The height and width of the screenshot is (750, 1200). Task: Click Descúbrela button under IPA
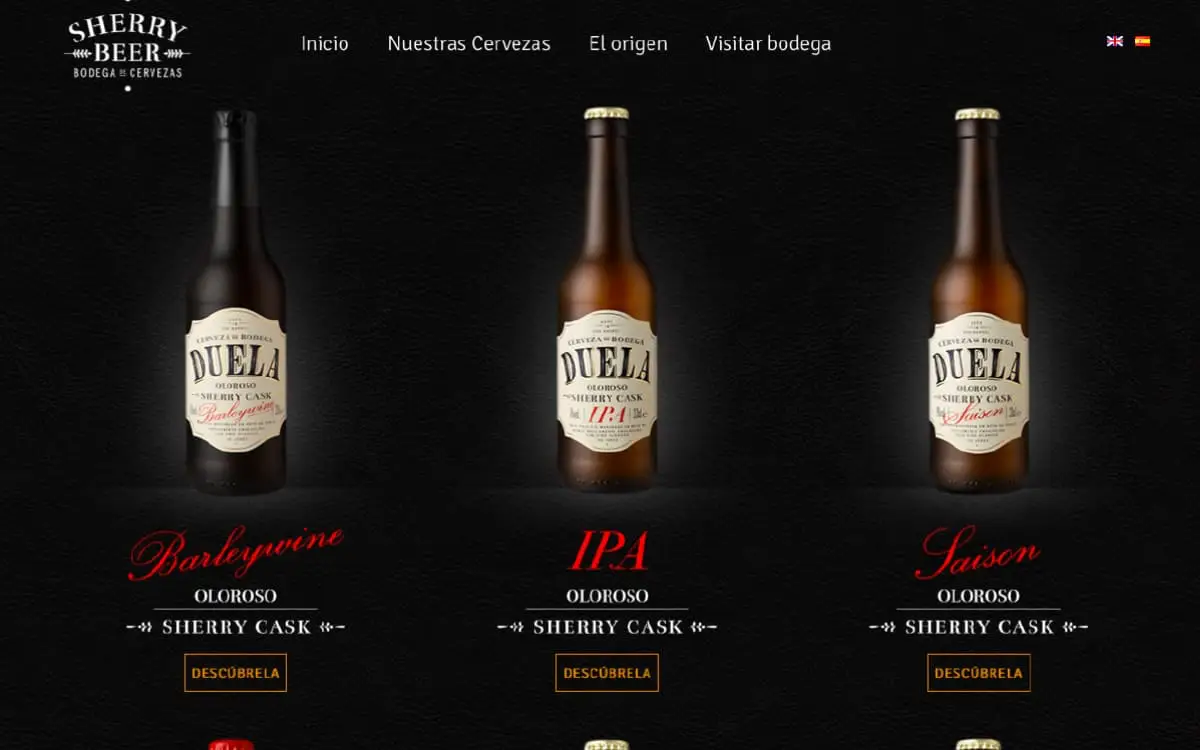point(607,673)
